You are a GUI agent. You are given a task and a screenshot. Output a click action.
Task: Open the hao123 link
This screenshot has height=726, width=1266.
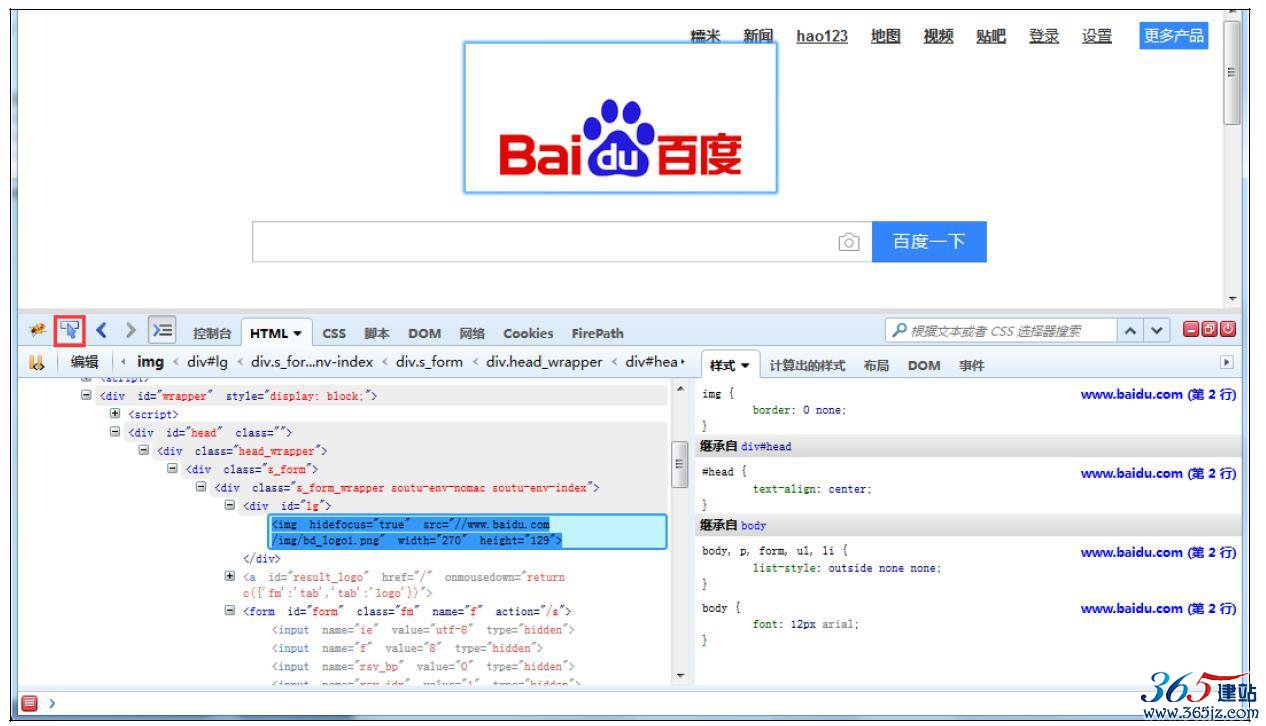pyautogui.click(x=822, y=36)
